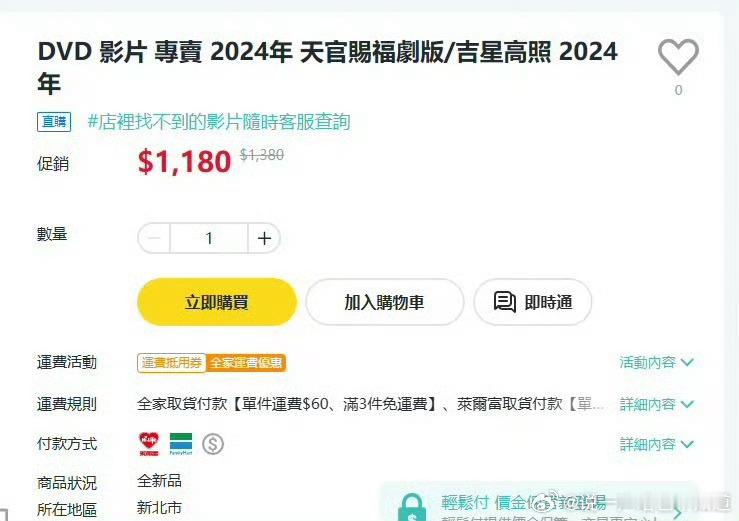Click the 立即購買 buy now button
This screenshot has width=739, height=521.
(x=217, y=302)
